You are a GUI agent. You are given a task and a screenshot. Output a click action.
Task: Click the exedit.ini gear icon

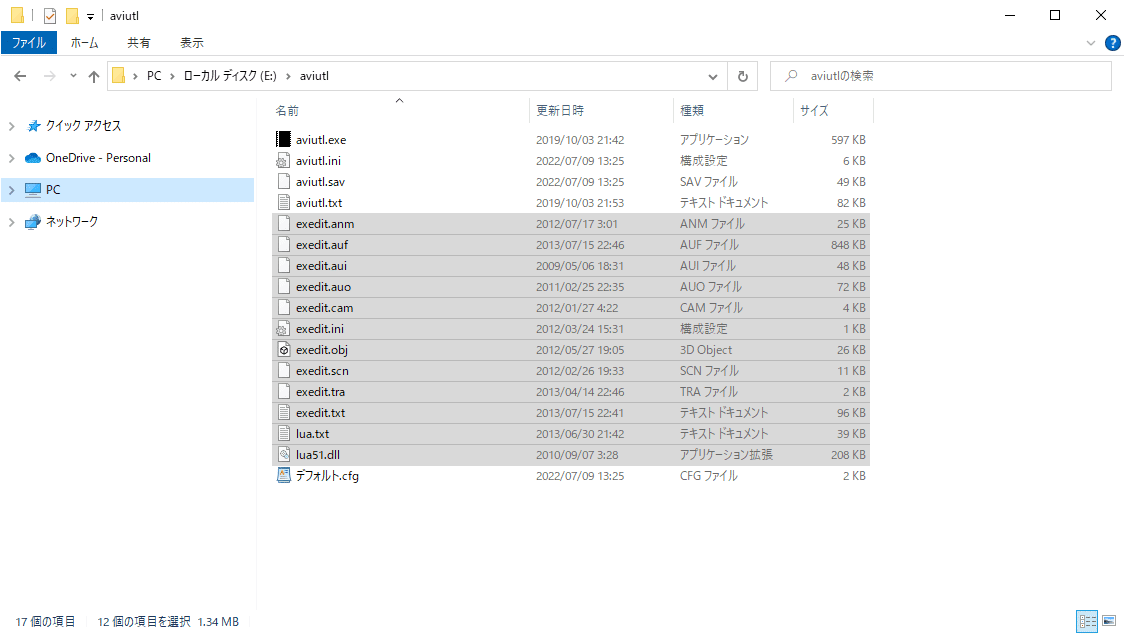tap(283, 328)
